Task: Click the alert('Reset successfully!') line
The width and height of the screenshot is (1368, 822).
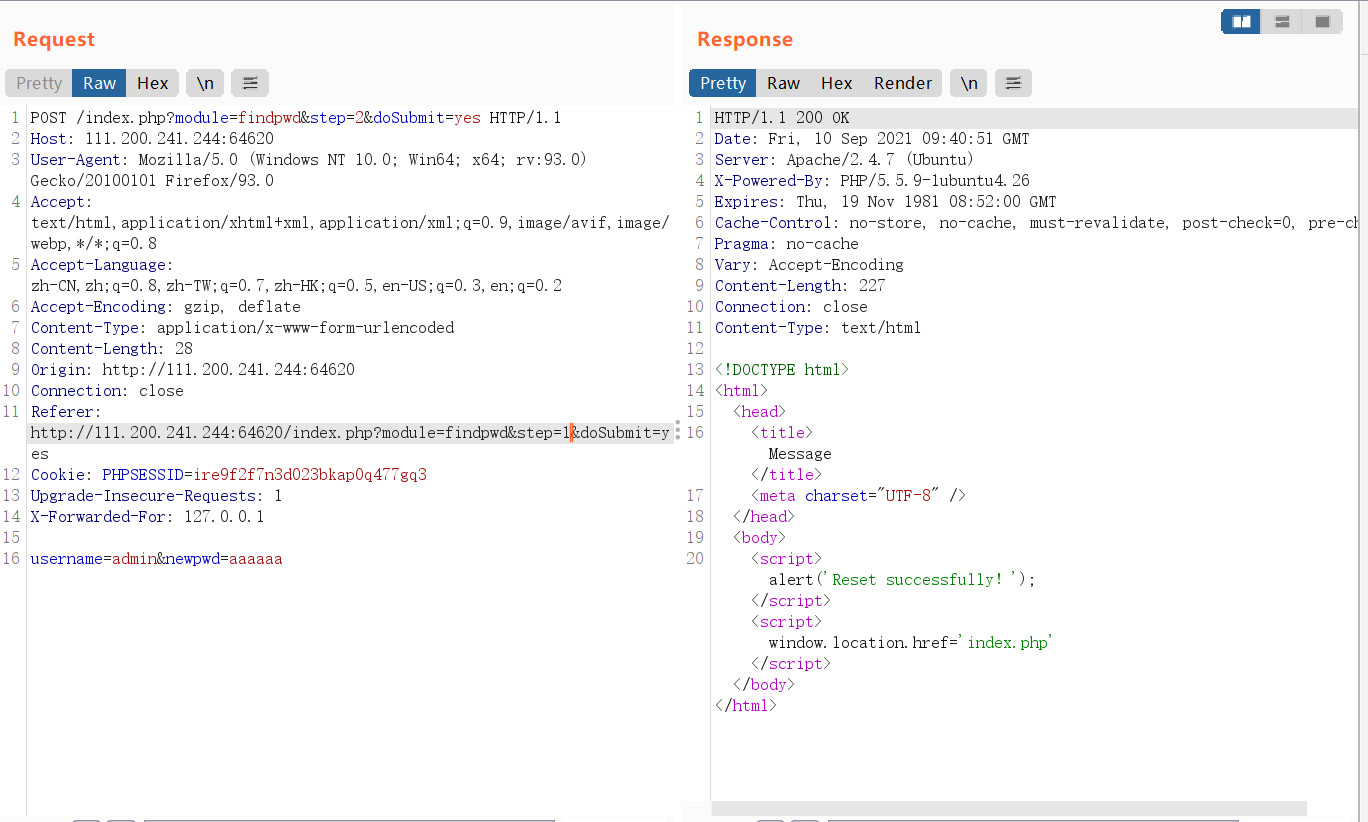Action: (902, 580)
